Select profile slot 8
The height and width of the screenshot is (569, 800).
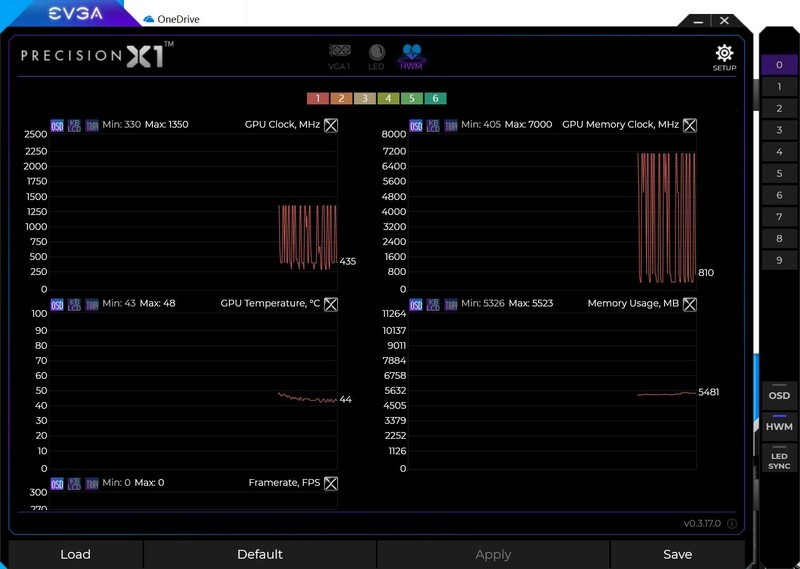click(x=779, y=238)
